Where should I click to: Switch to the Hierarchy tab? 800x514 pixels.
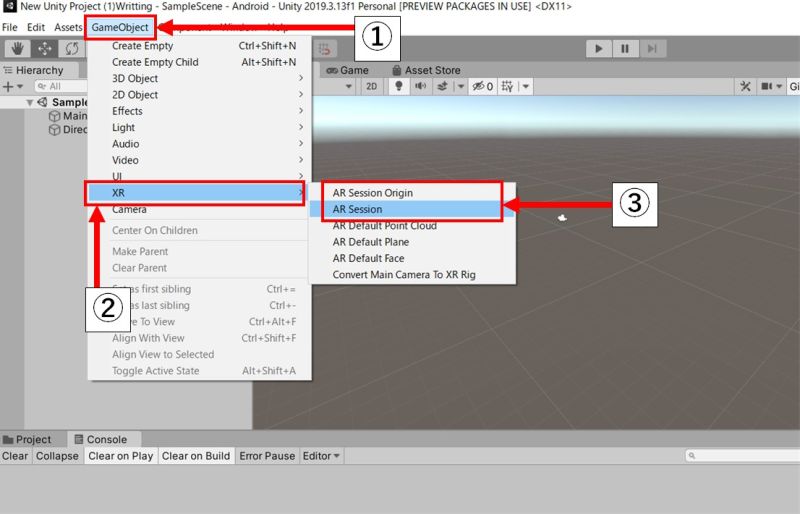(34, 70)
